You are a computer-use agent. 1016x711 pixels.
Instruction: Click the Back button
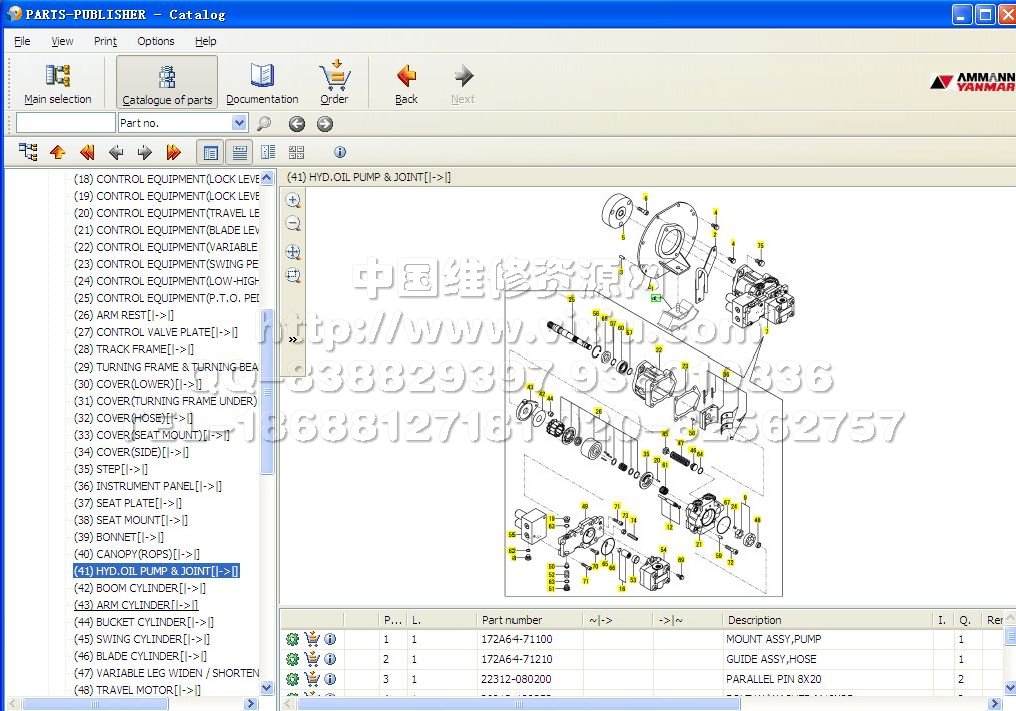406,83
